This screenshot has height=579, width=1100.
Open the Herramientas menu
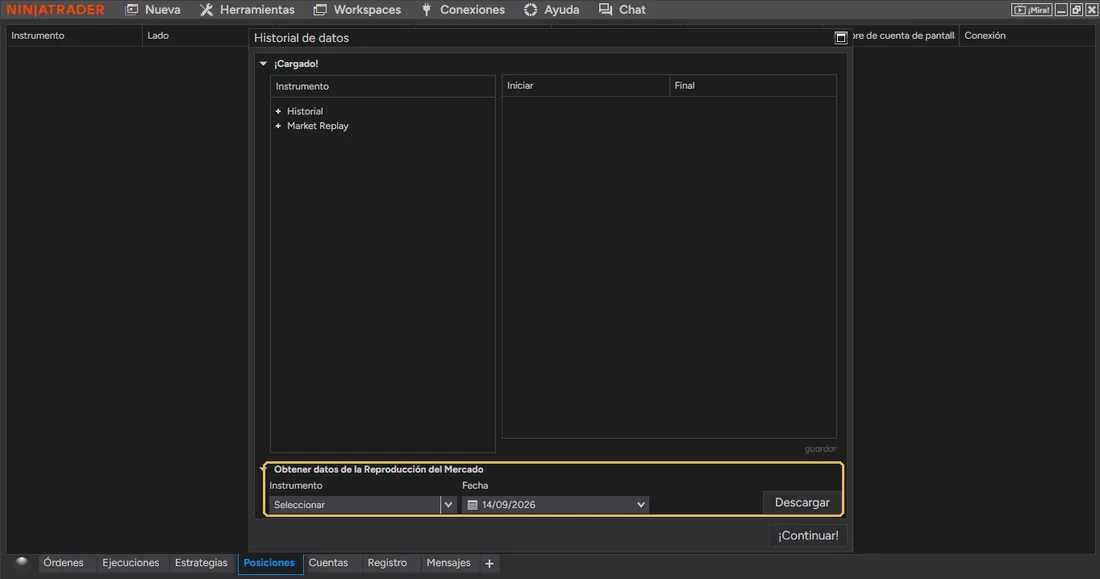(x=247, y=10)
